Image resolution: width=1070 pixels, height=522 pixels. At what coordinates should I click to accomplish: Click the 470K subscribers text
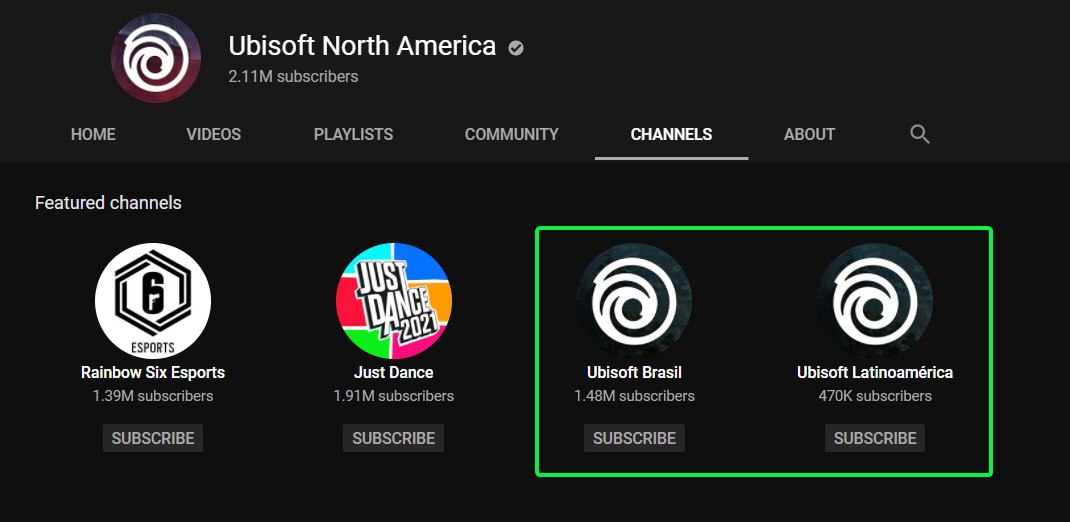(875, 396)
